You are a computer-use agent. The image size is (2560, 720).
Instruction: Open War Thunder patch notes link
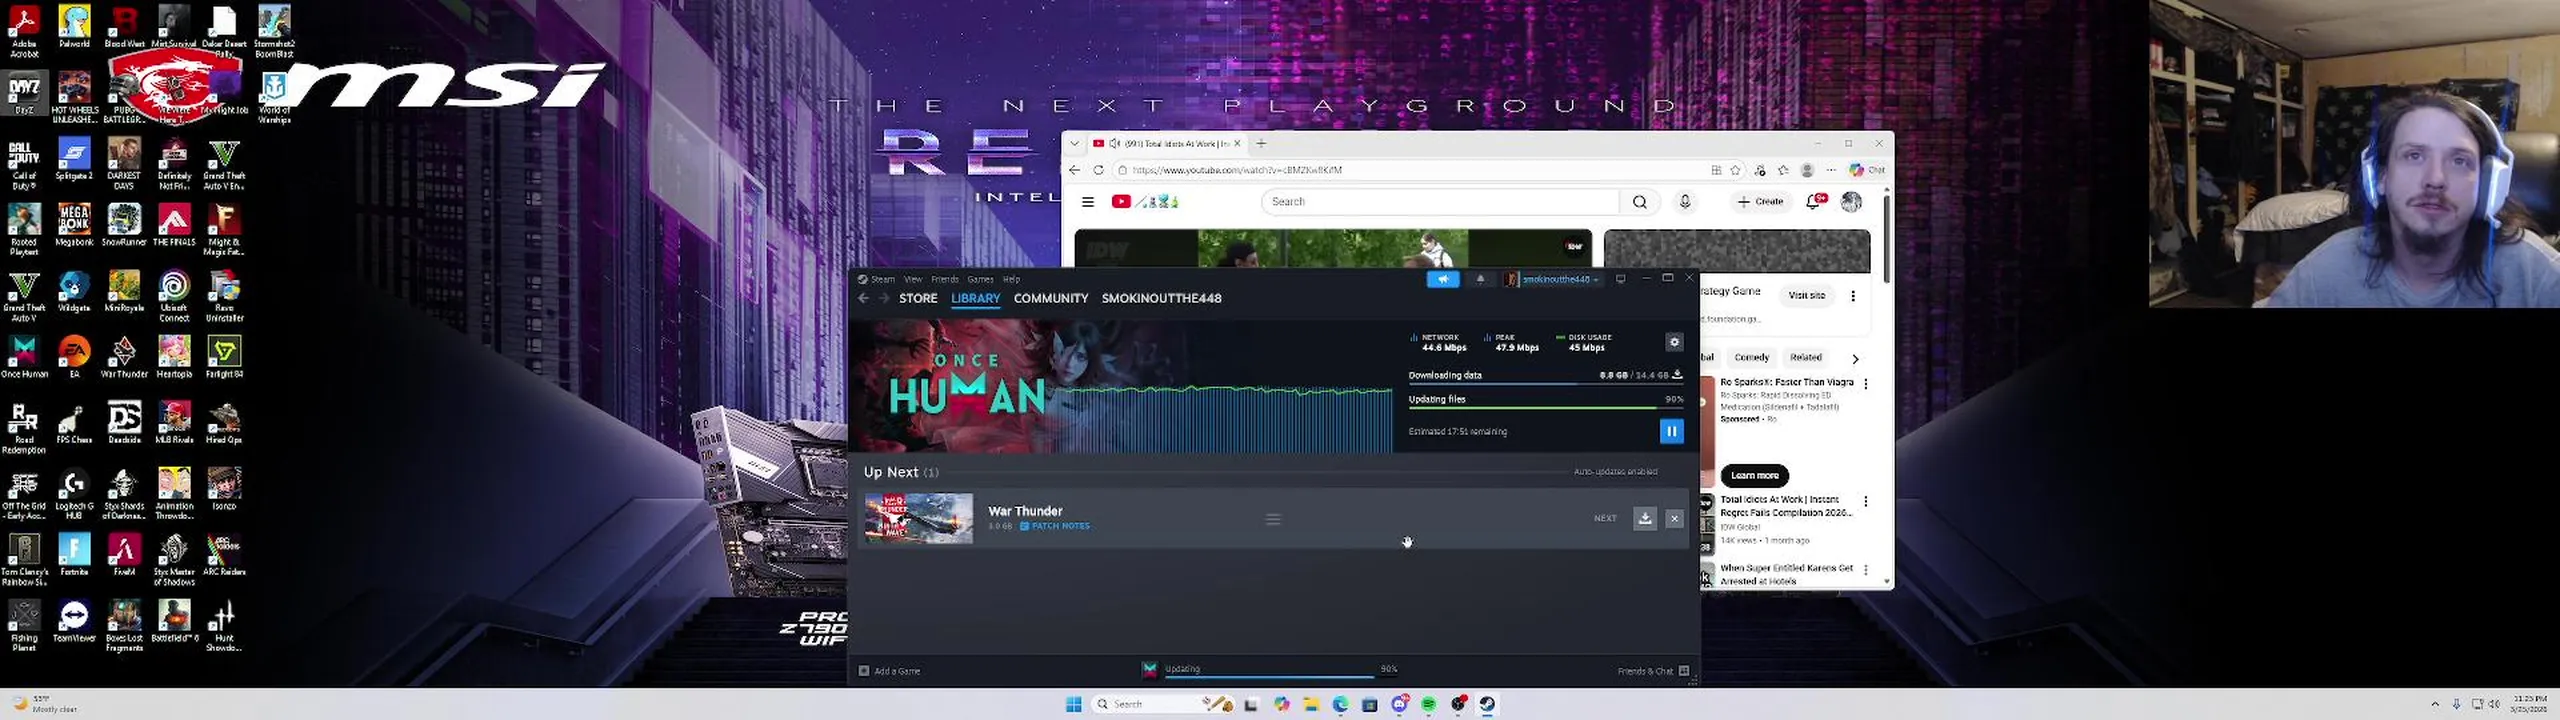click(1055, 526)
